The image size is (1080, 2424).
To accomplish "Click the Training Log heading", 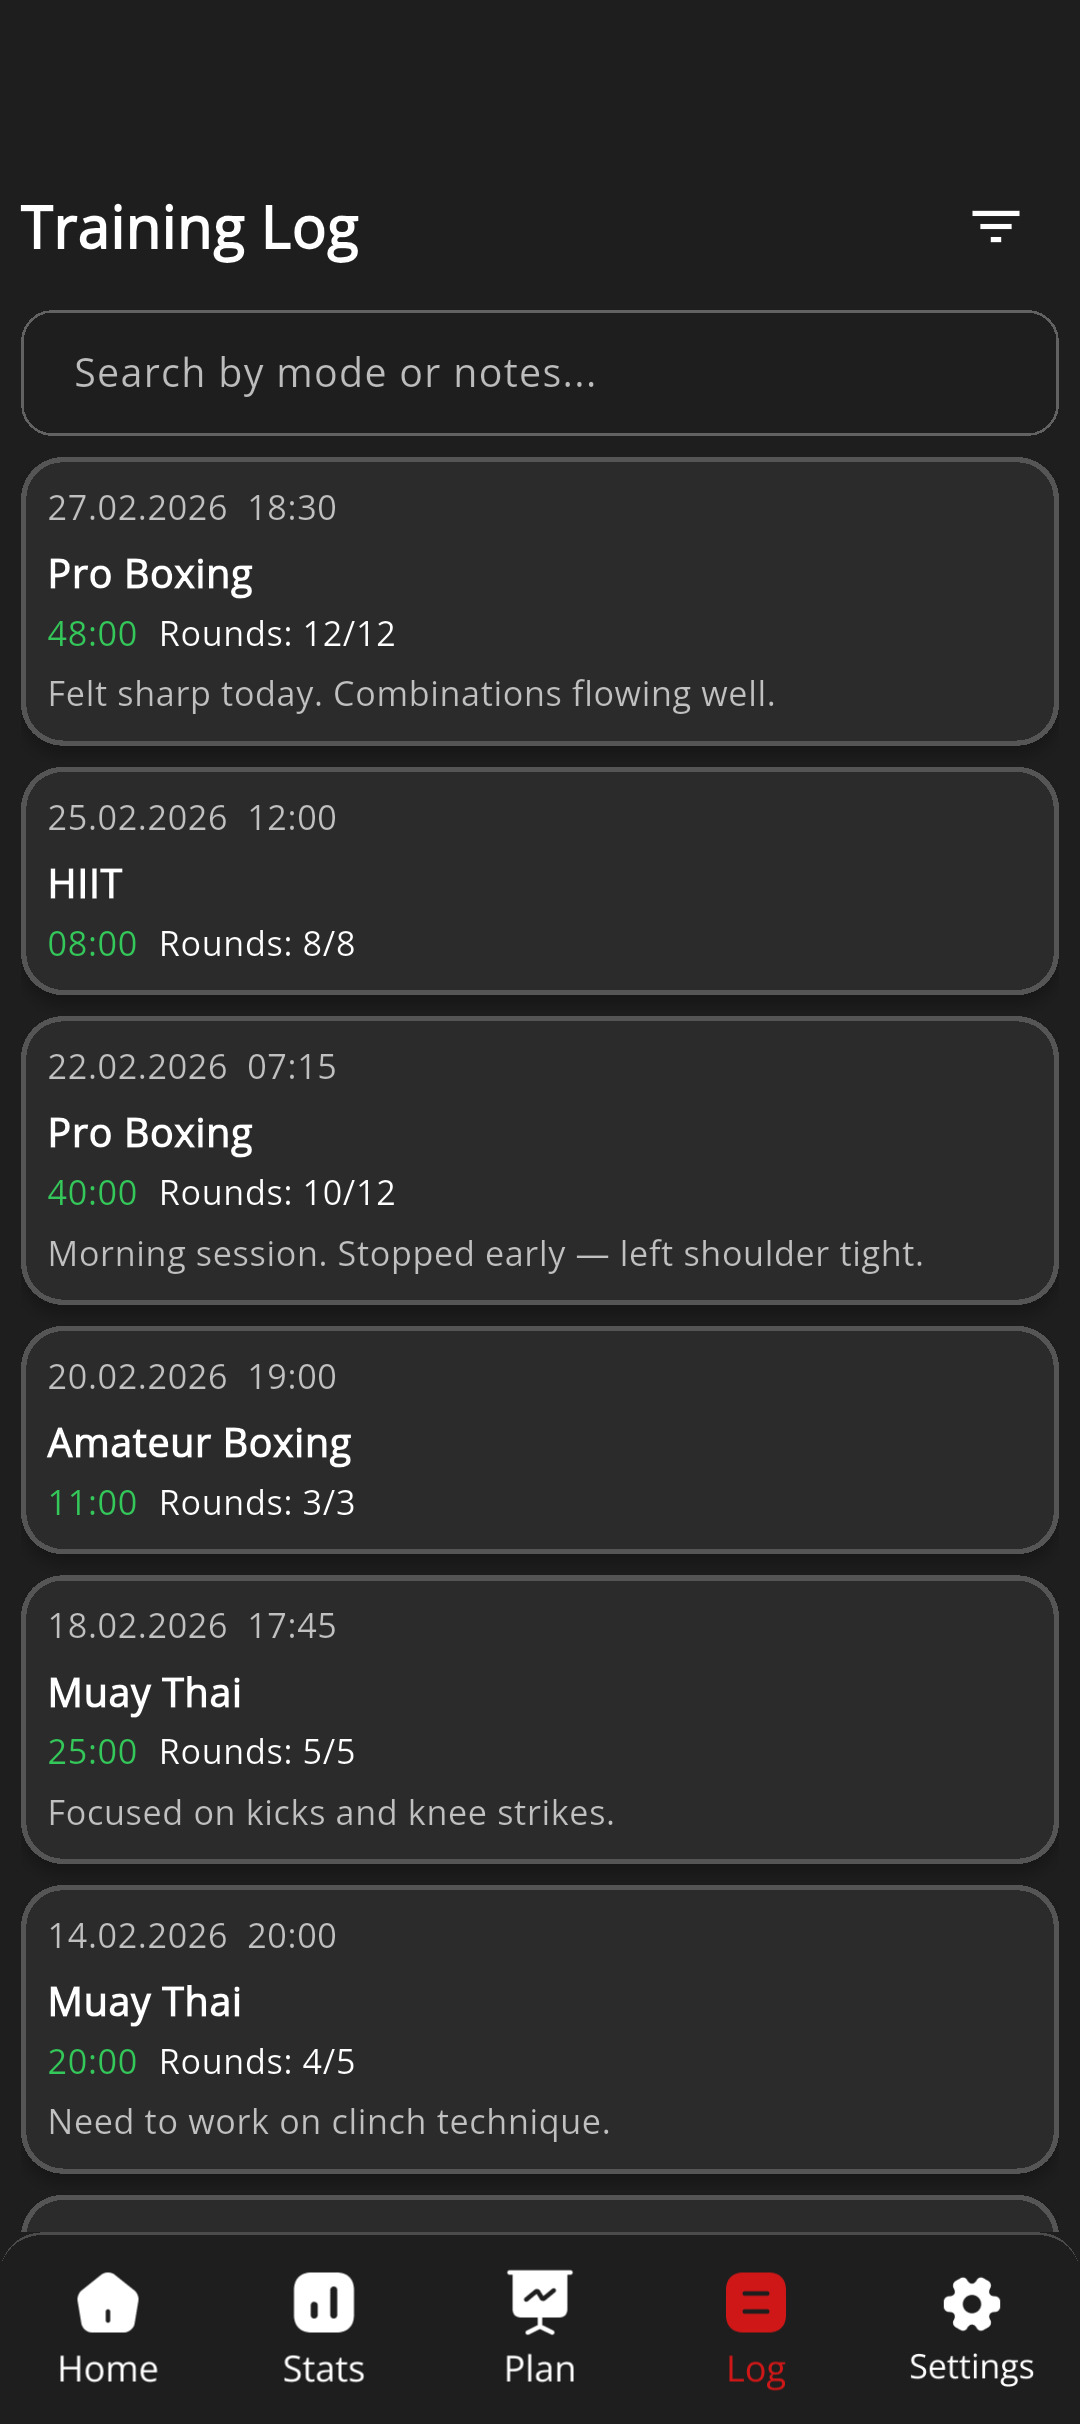I will click(190, 228).
